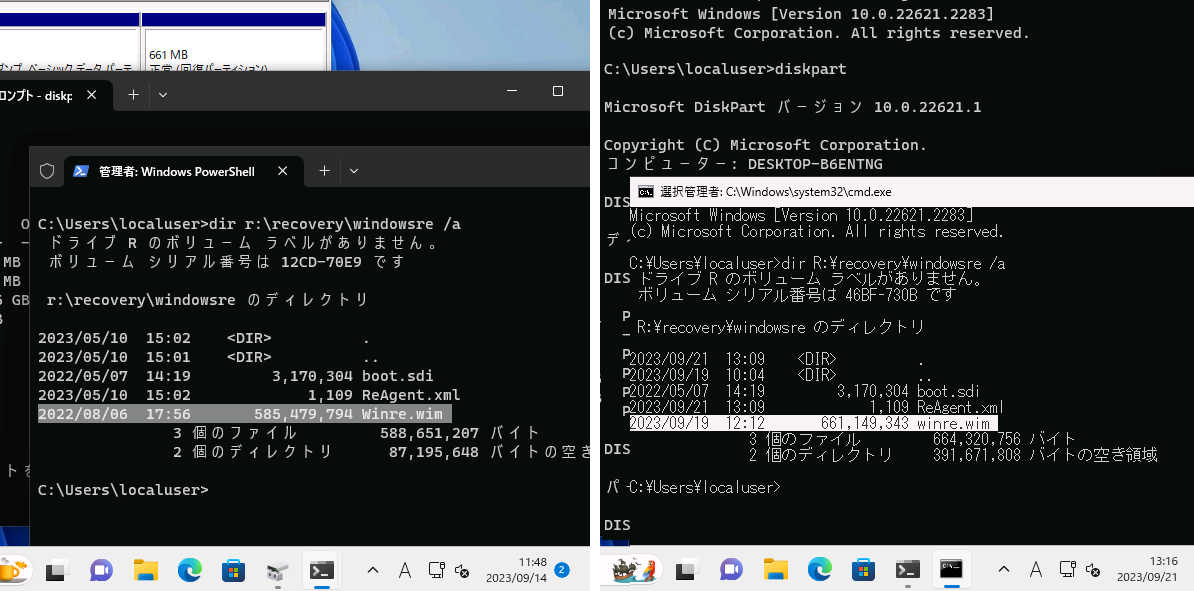
Task: Add a new tab in the PowerShell window
Action: [324, 171]
